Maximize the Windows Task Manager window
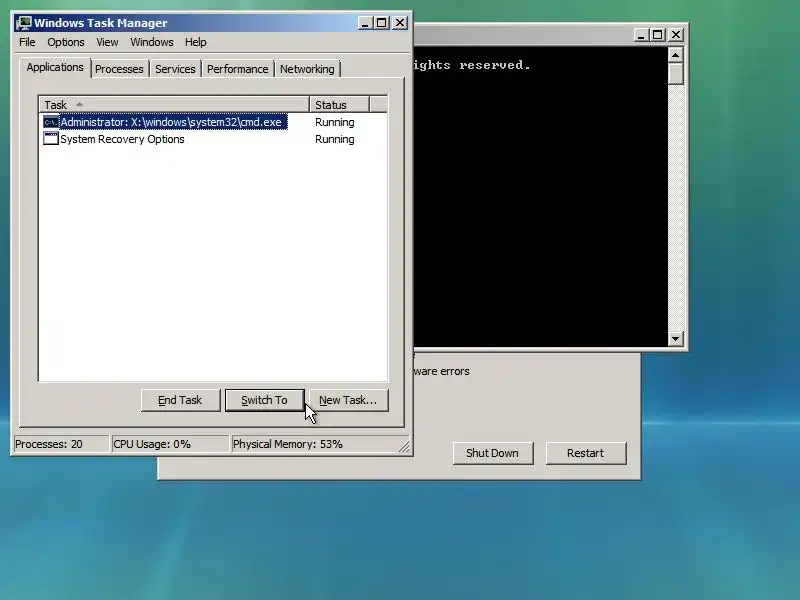800x600 pixels. click(382, 23)
